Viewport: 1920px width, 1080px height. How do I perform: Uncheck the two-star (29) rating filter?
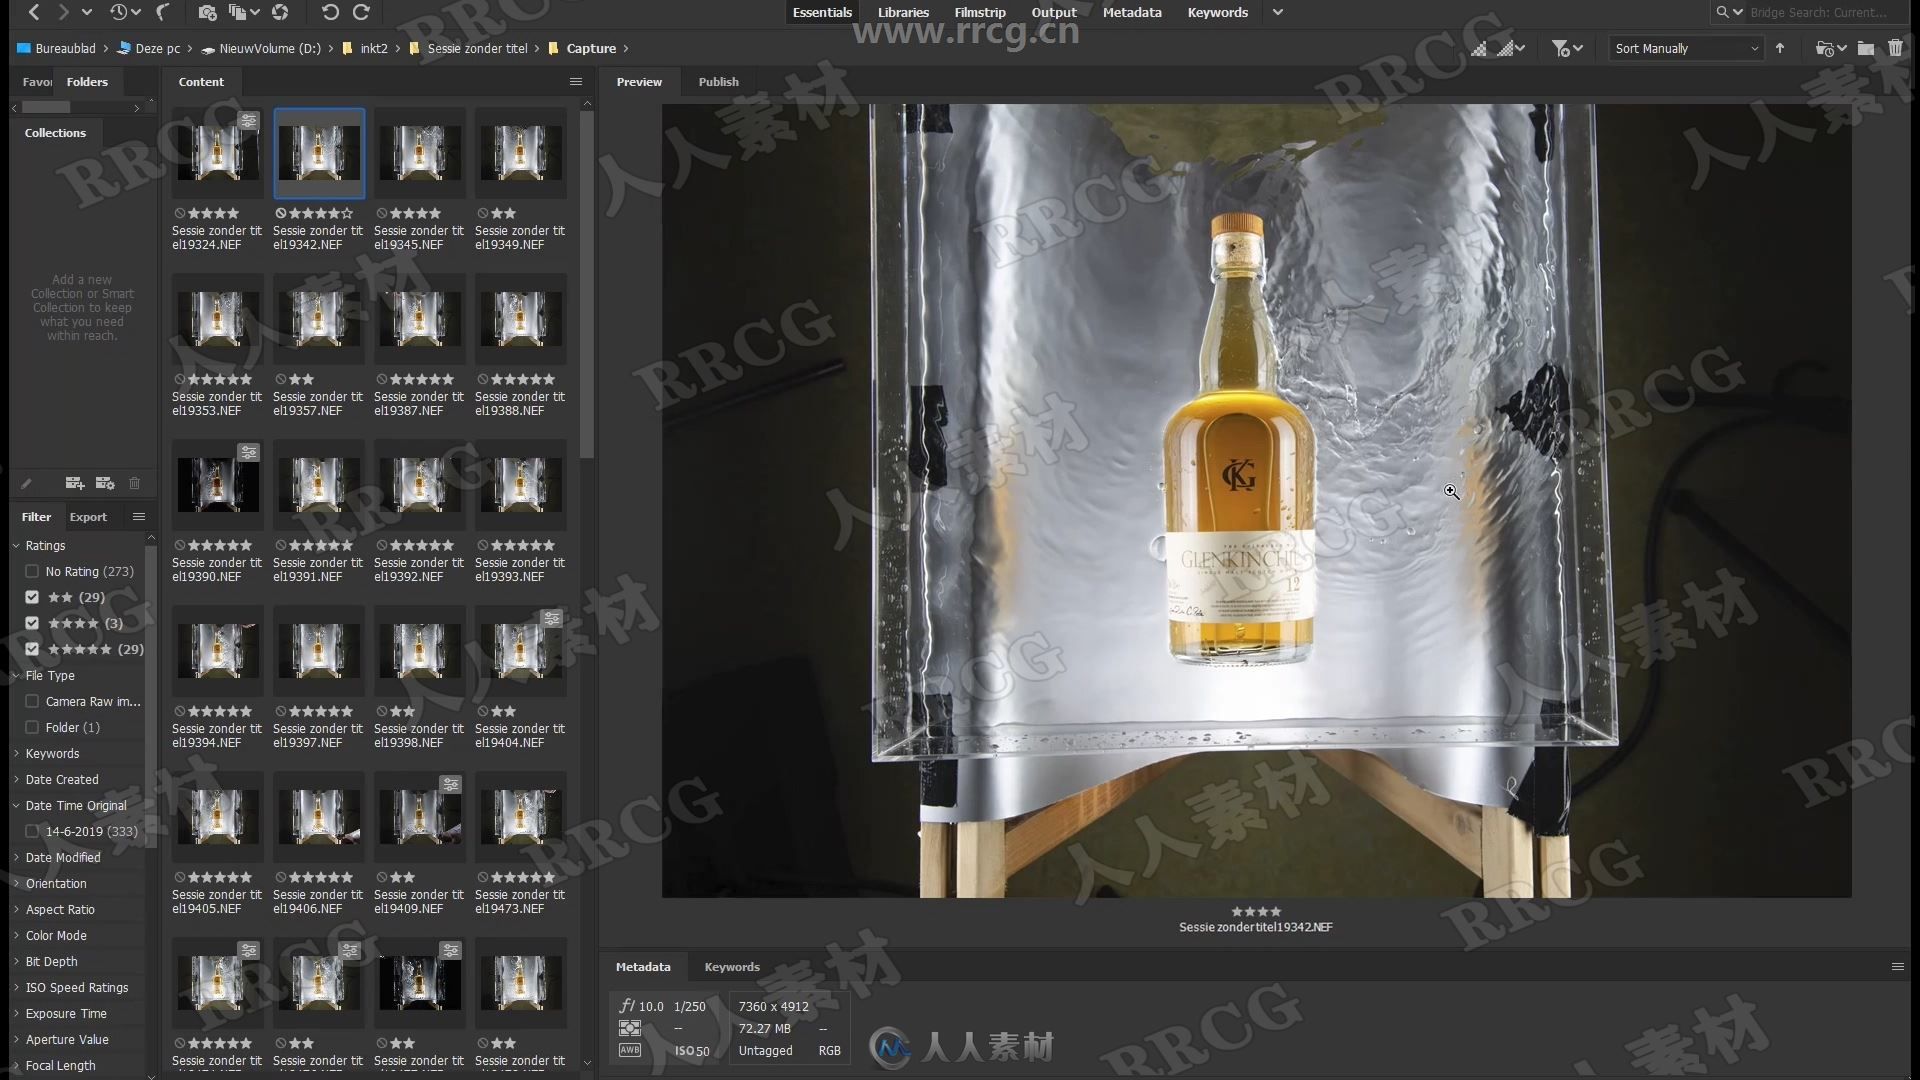coord(32,597)
